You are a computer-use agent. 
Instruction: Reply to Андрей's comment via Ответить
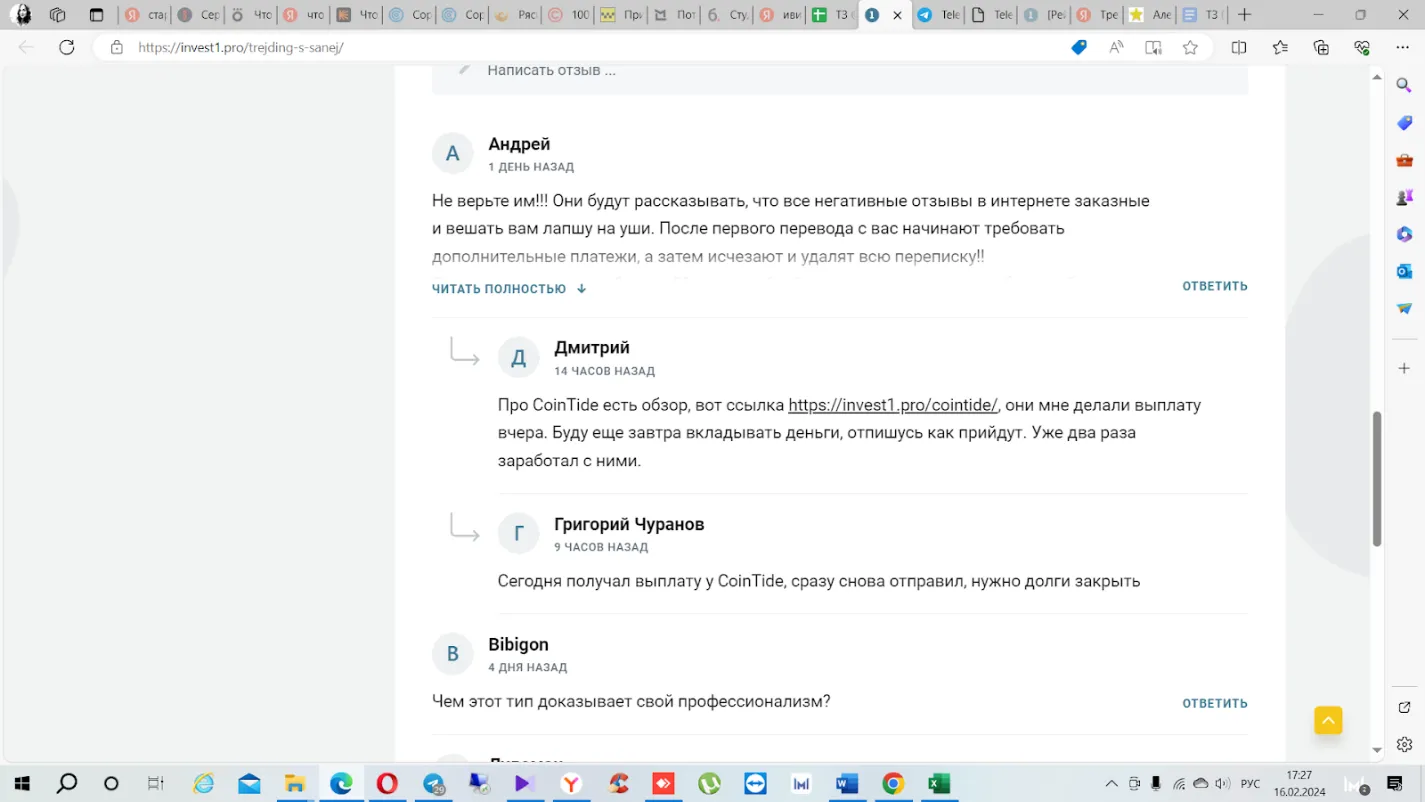(x=1215, y=286)
